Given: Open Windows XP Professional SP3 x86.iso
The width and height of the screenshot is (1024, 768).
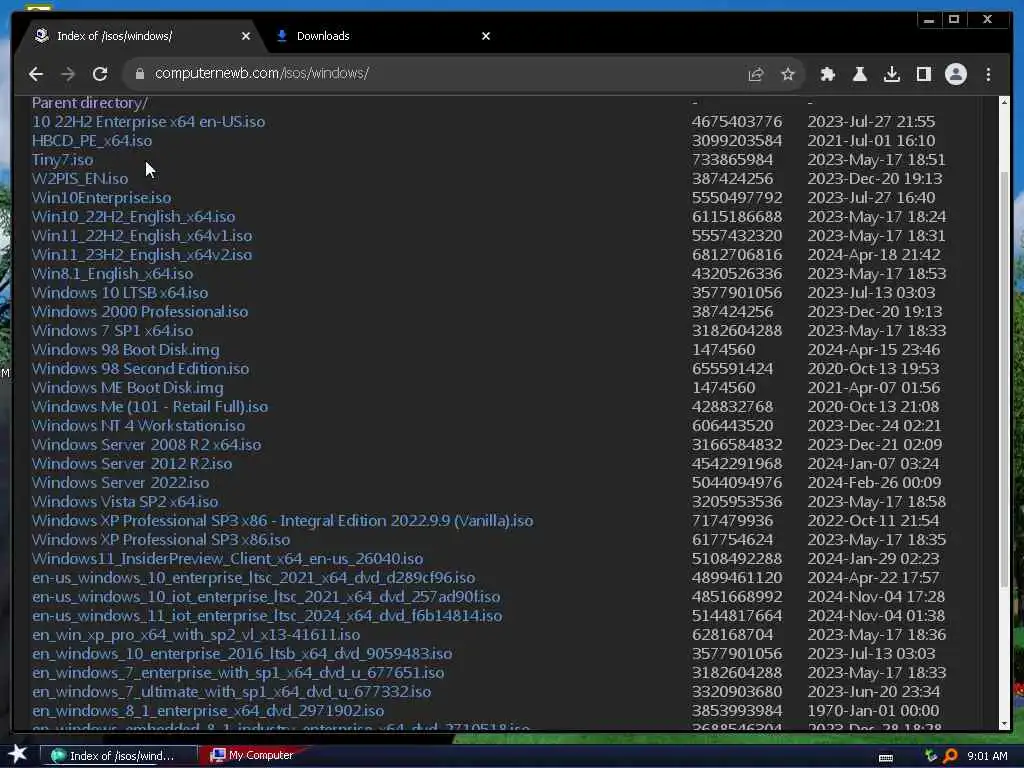Looking at the screenshot, I should (161, 538).
